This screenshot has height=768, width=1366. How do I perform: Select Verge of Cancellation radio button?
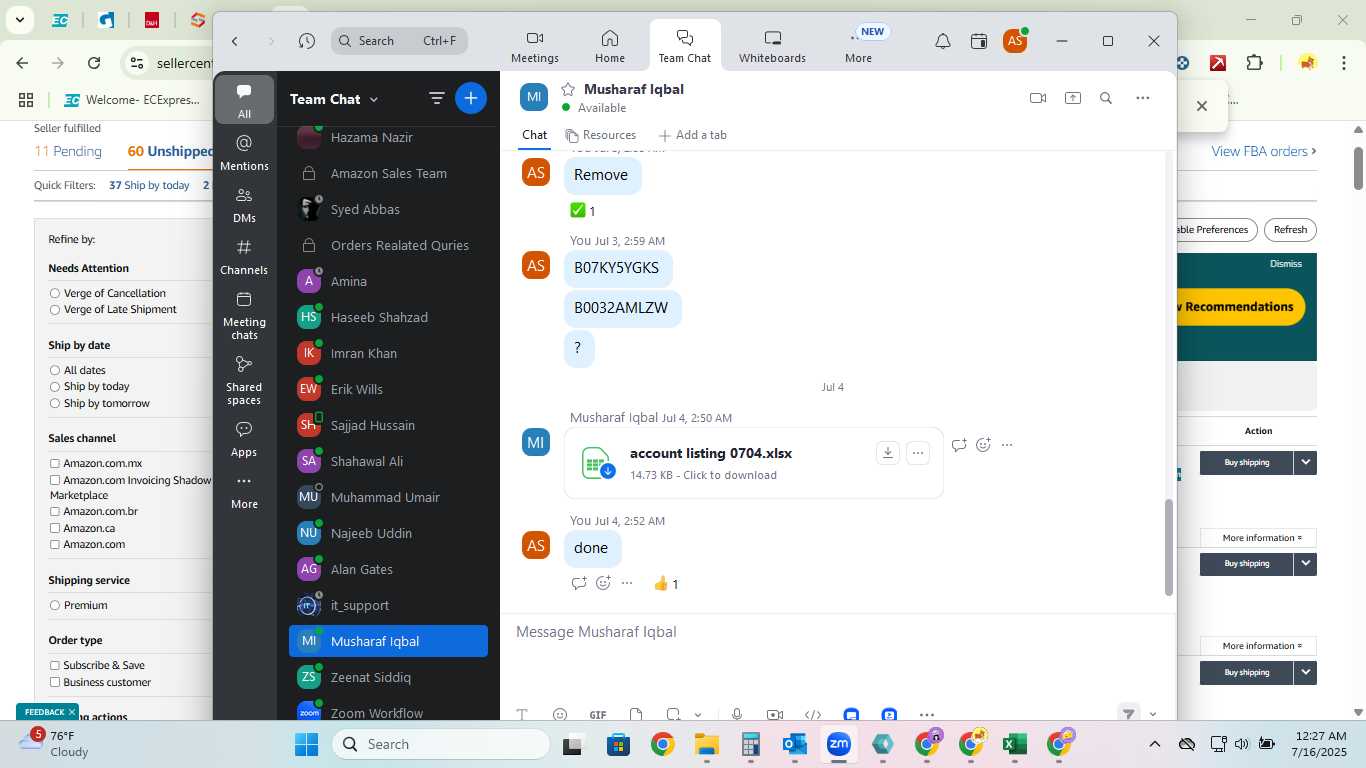pos(55,293)
